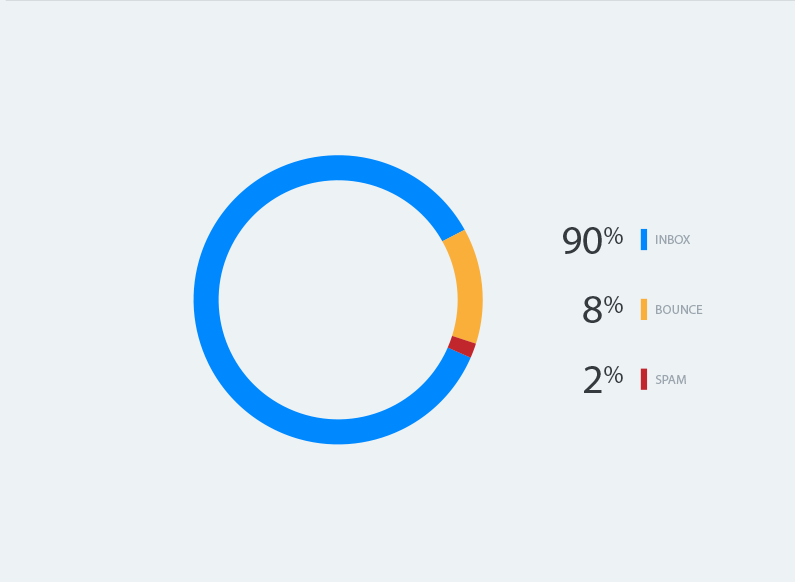Image resolution: width=795 pixels, height=582 pixels.
Task: Click the orange BOUNCE legend swatch
Action: click(643, 309)
